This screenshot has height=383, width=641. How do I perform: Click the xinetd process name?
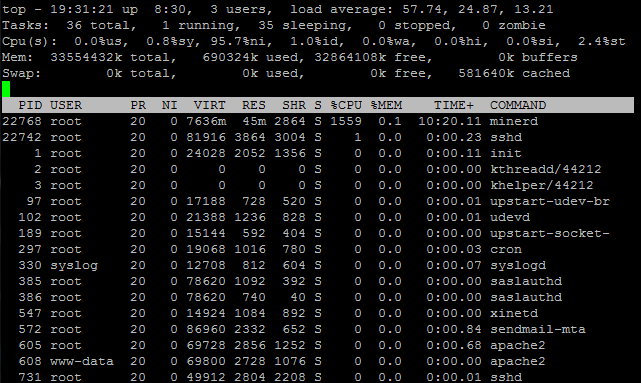coord(514,314)
